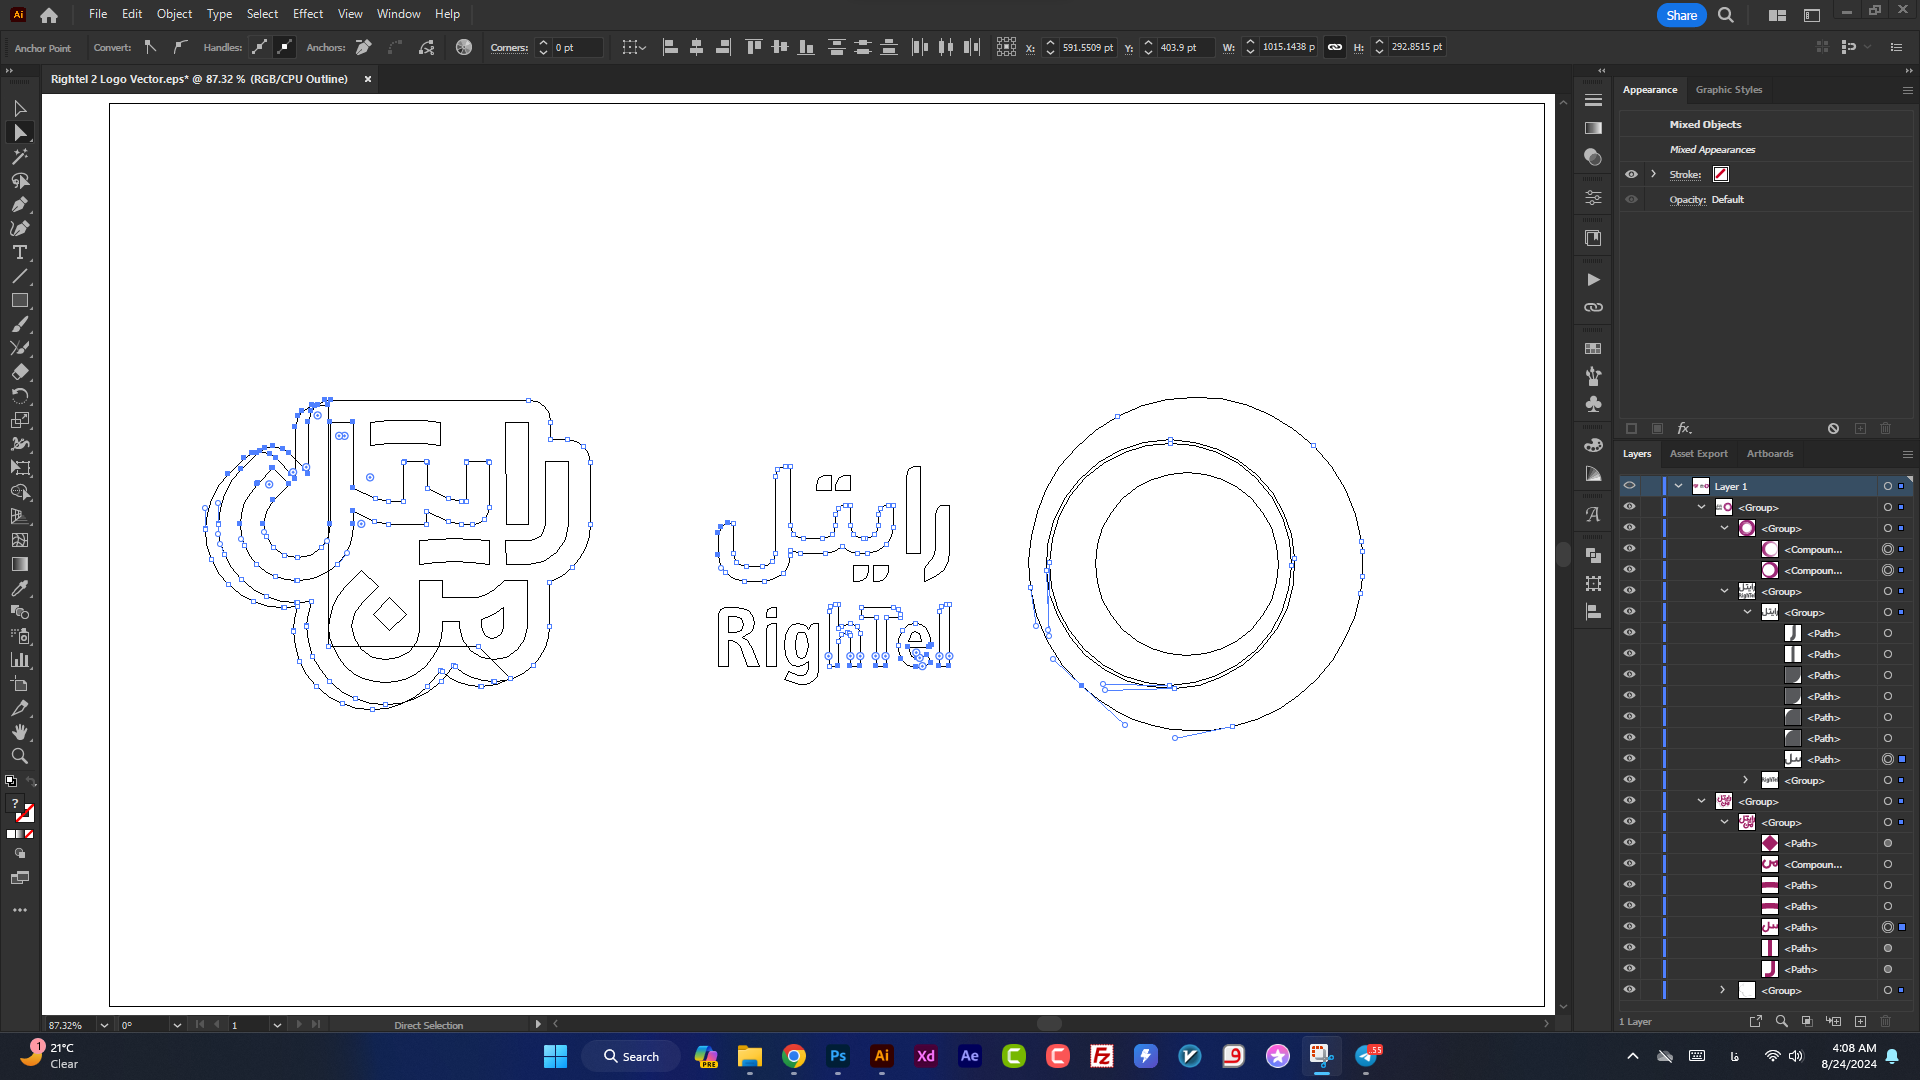This screenshot has width=1920, height=1080.
Task: Open Layers panel options menu
Action: pyautogui.click(x=1907, y=454)
